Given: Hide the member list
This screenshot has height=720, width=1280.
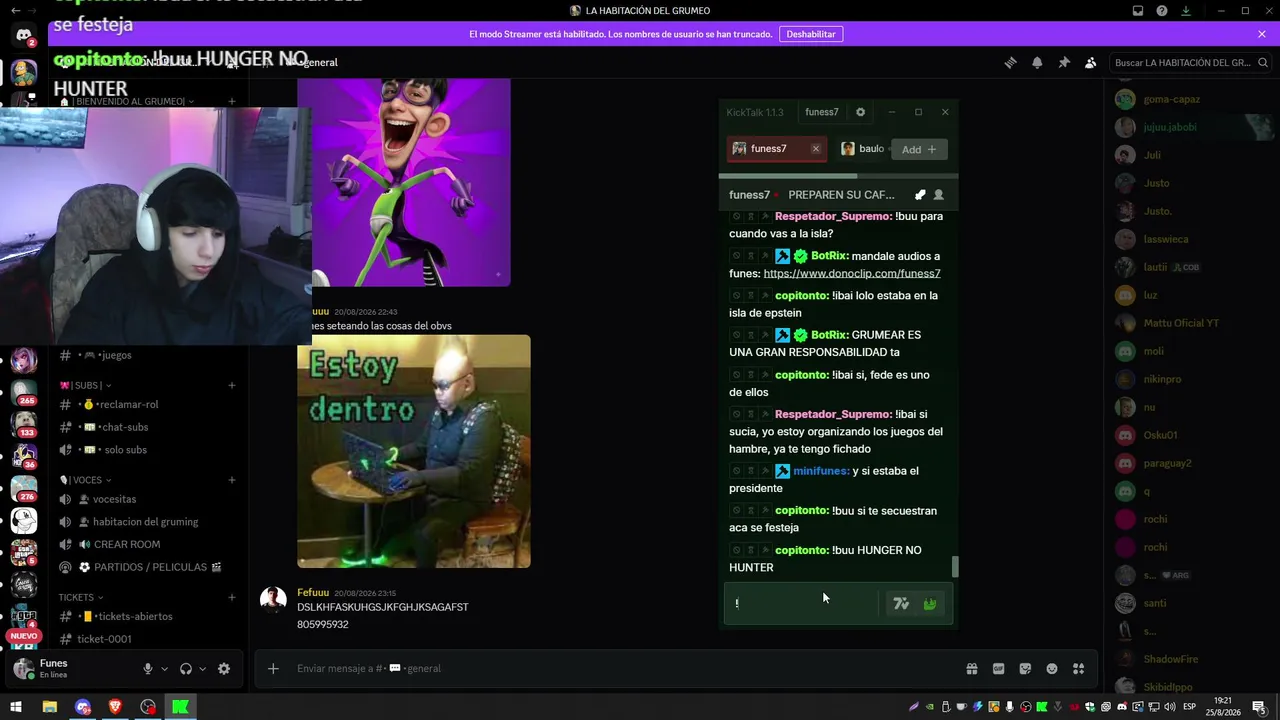Looking at the screenshot, I should click(1091, 62).
